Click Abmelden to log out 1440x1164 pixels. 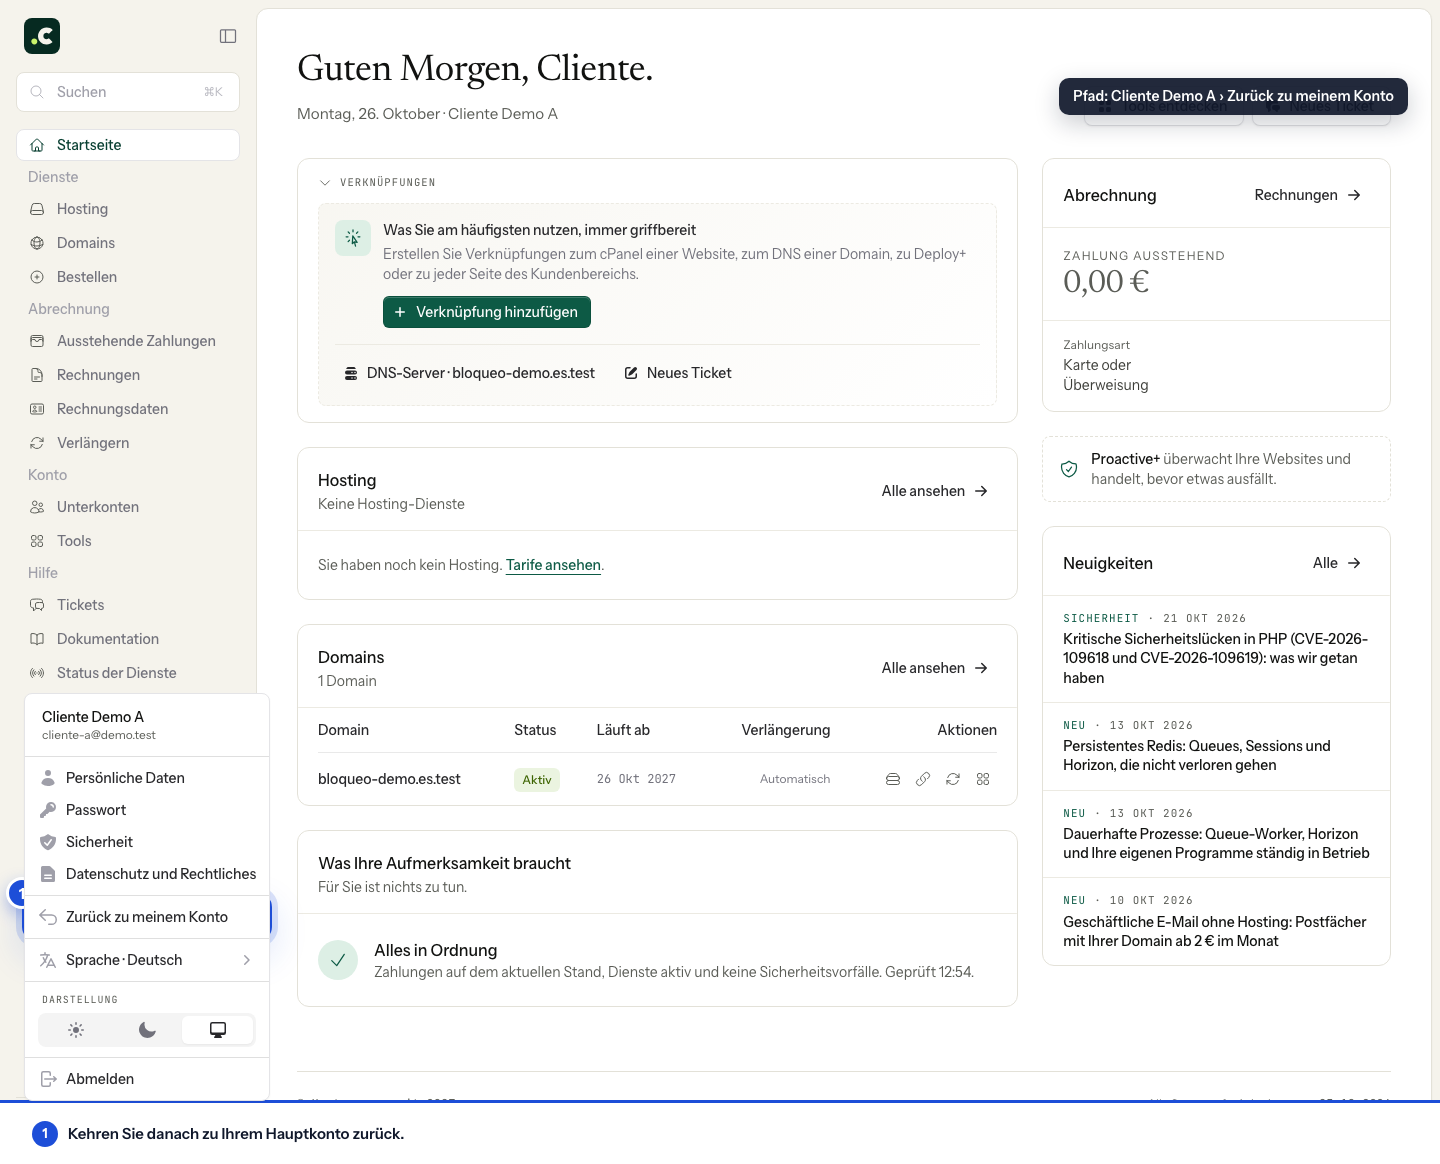point(147,1079)
